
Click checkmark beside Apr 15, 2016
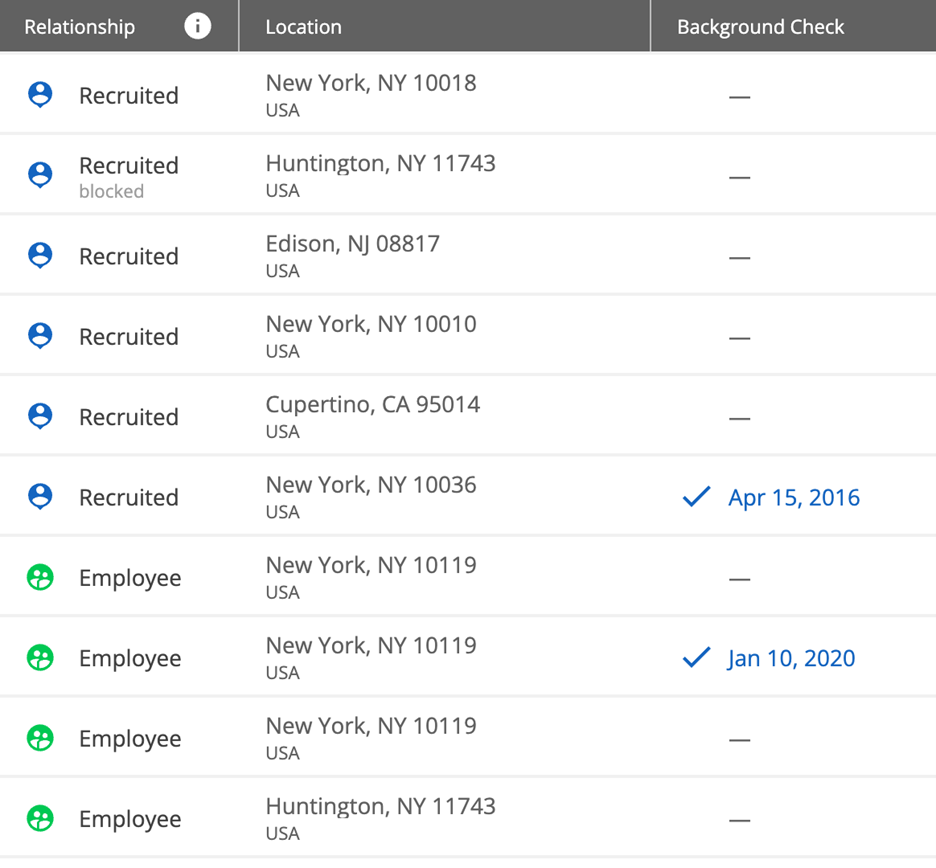point(696,497)
